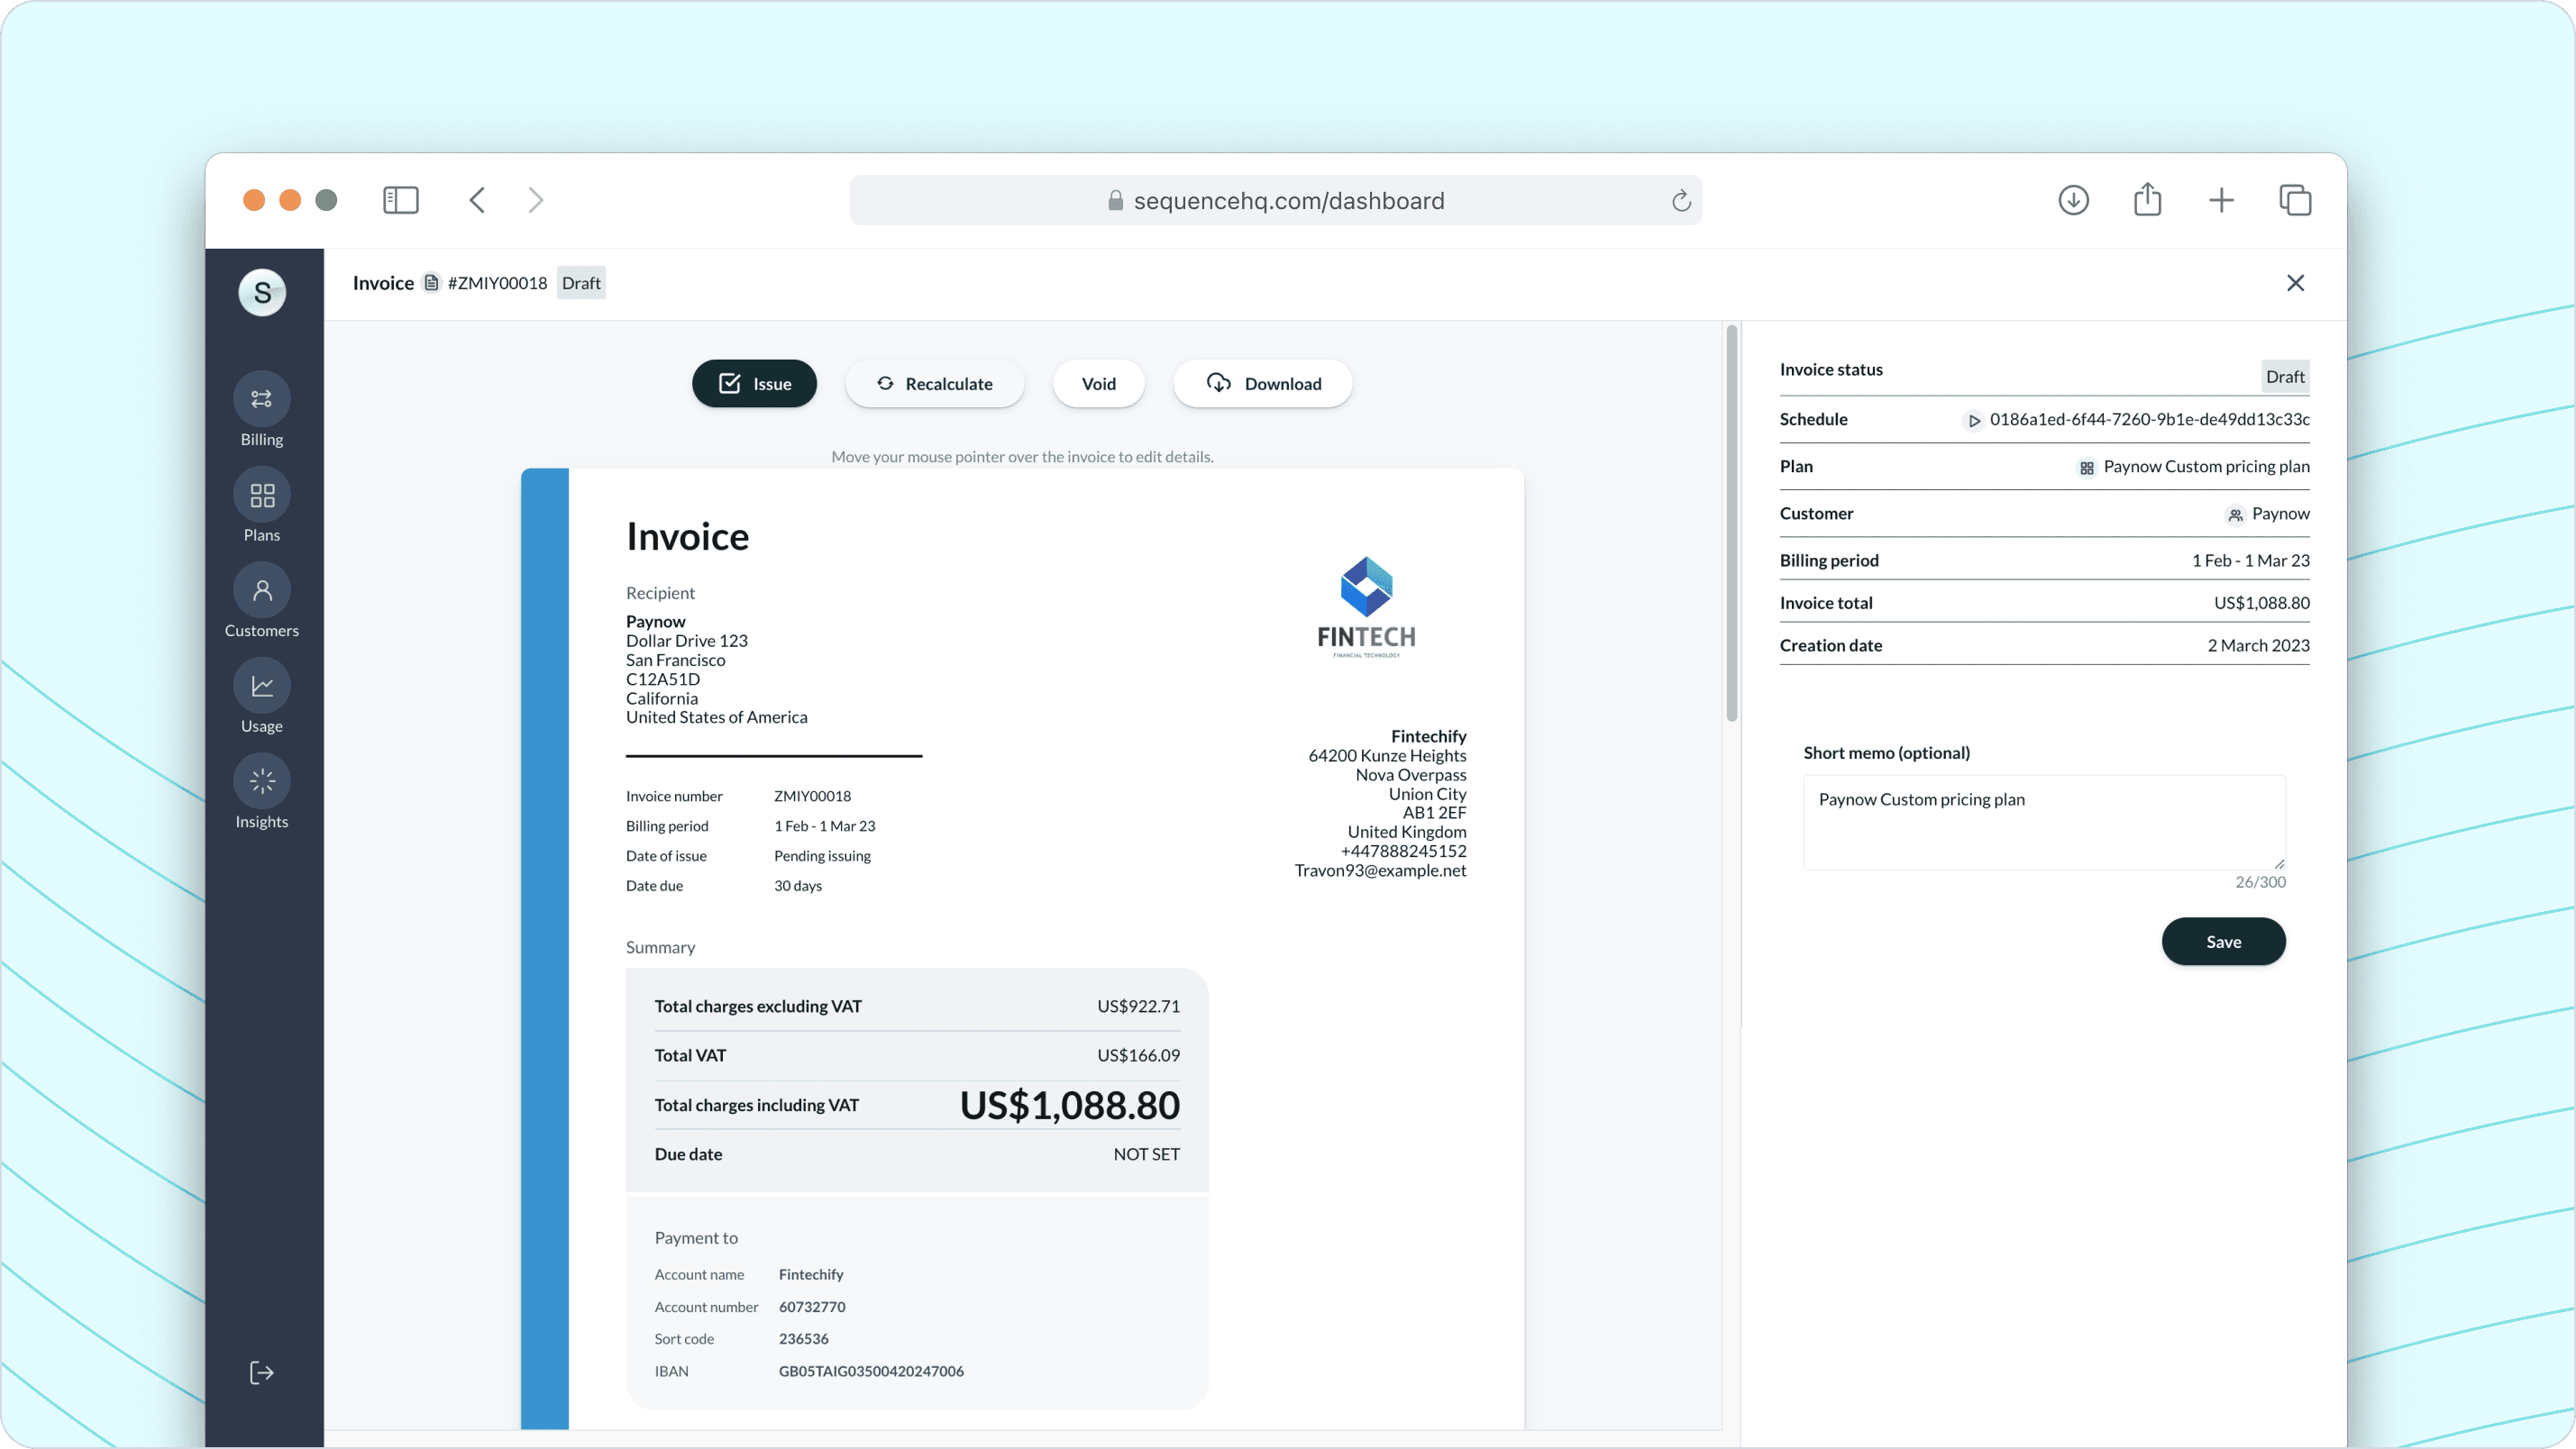Screen dimensions: 2576x1449
Task: Open the Billing section icon
Action: [262, 399]
